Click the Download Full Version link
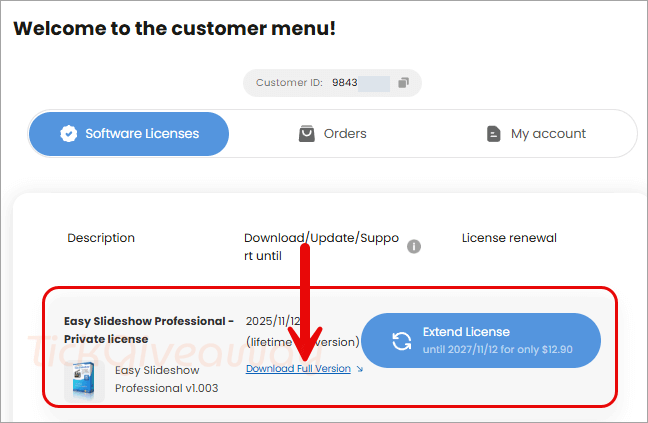This screenshot has width=648, height=423. pyautogui.click(x=298, y=368)
